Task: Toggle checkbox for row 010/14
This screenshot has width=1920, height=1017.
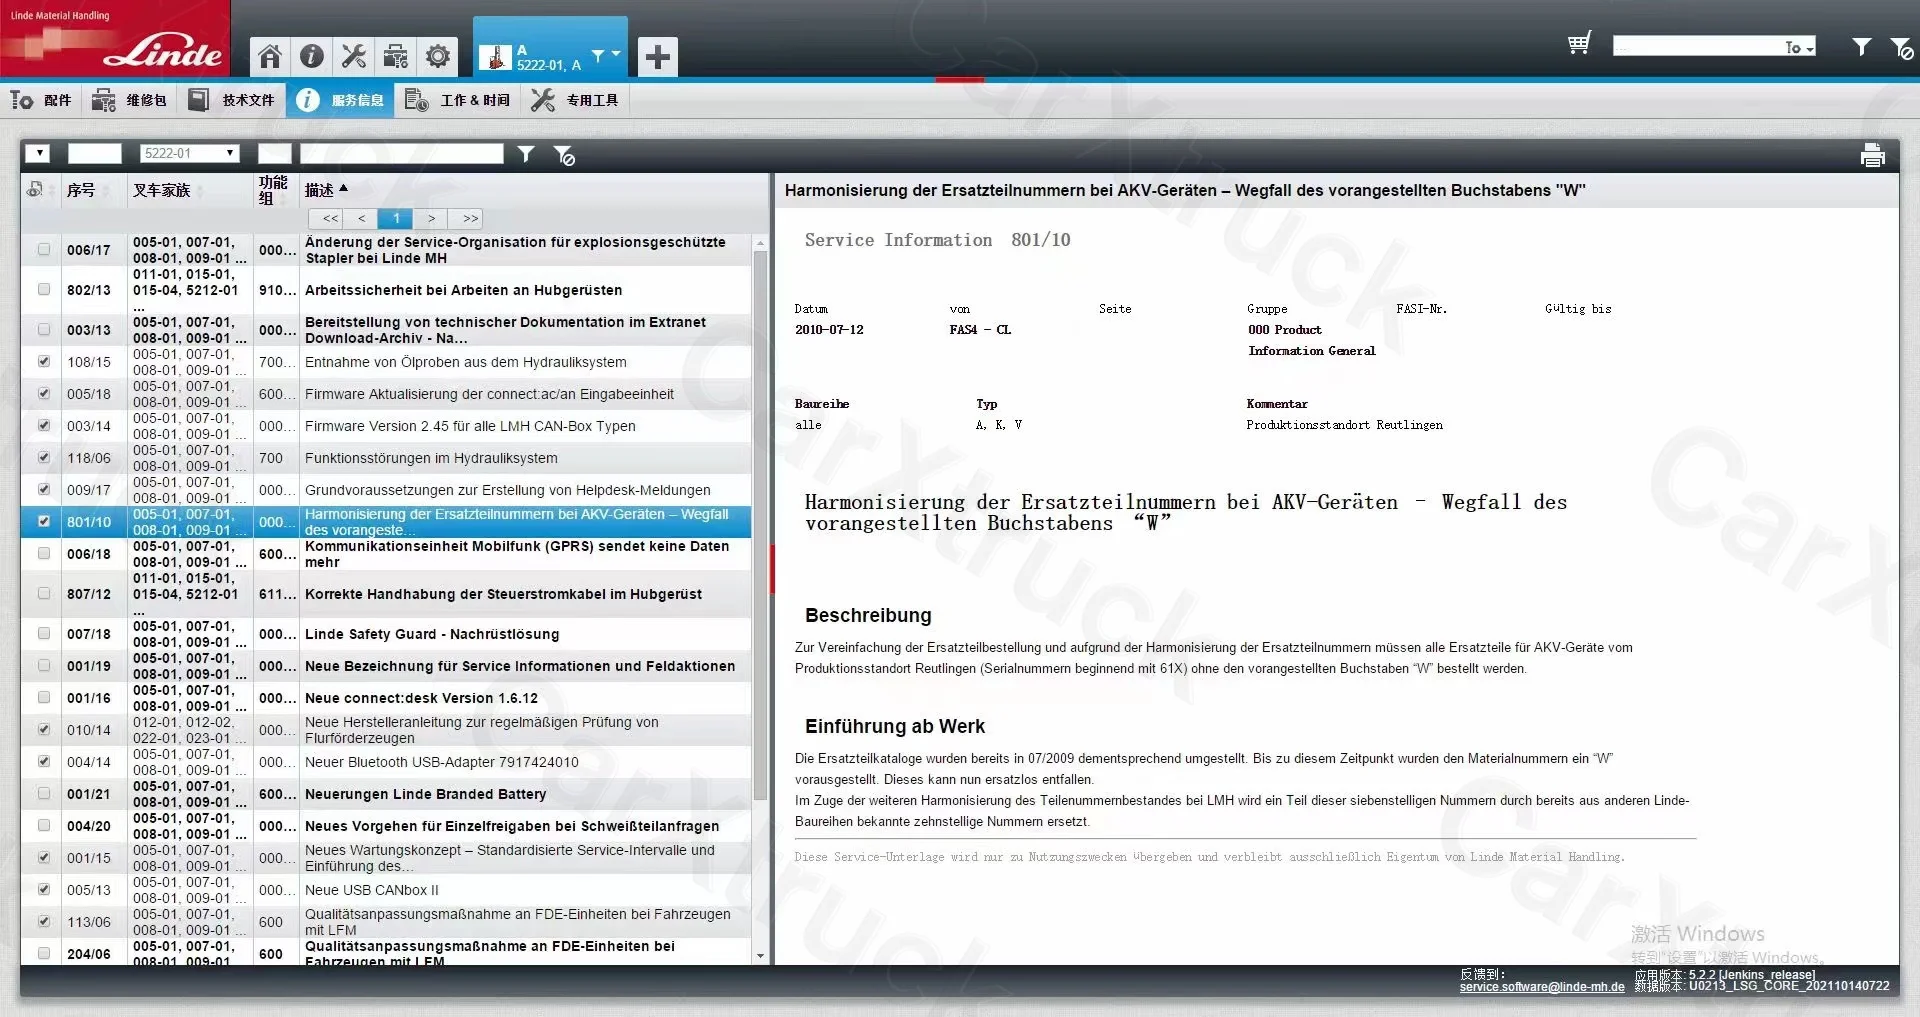Action: tap(44, 729)
